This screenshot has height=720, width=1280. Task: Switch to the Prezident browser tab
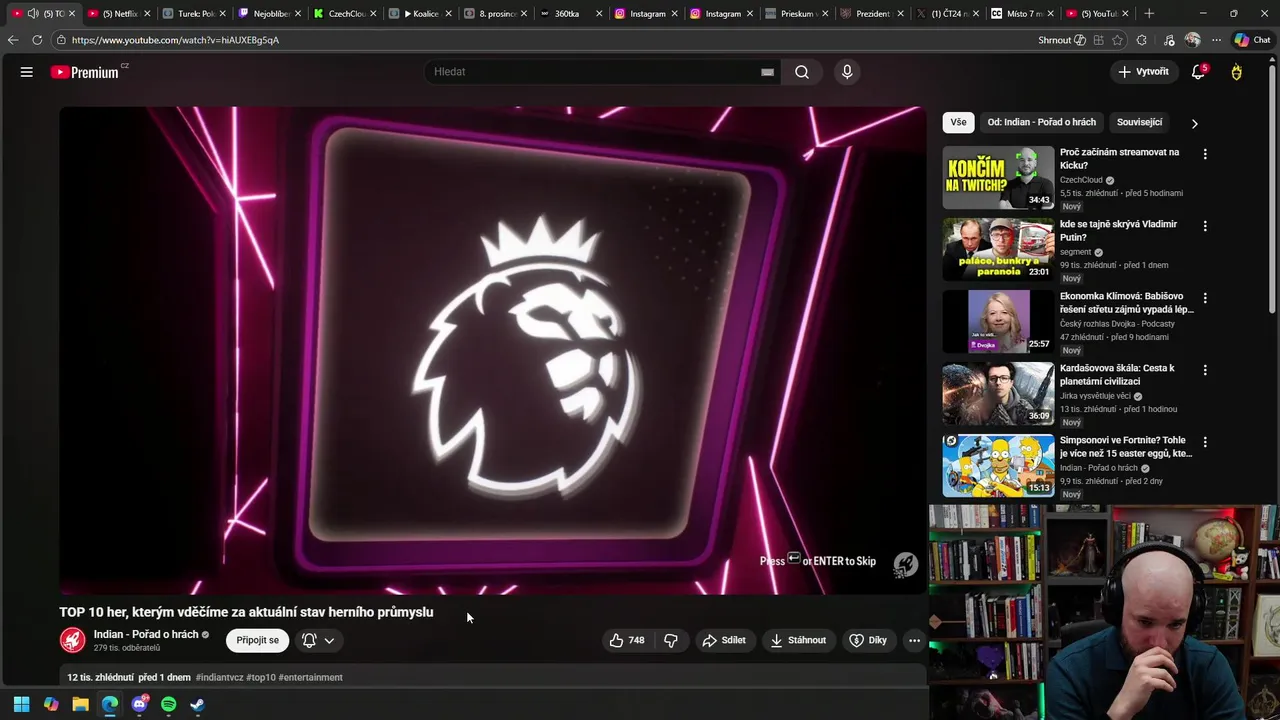click(872, 13)
